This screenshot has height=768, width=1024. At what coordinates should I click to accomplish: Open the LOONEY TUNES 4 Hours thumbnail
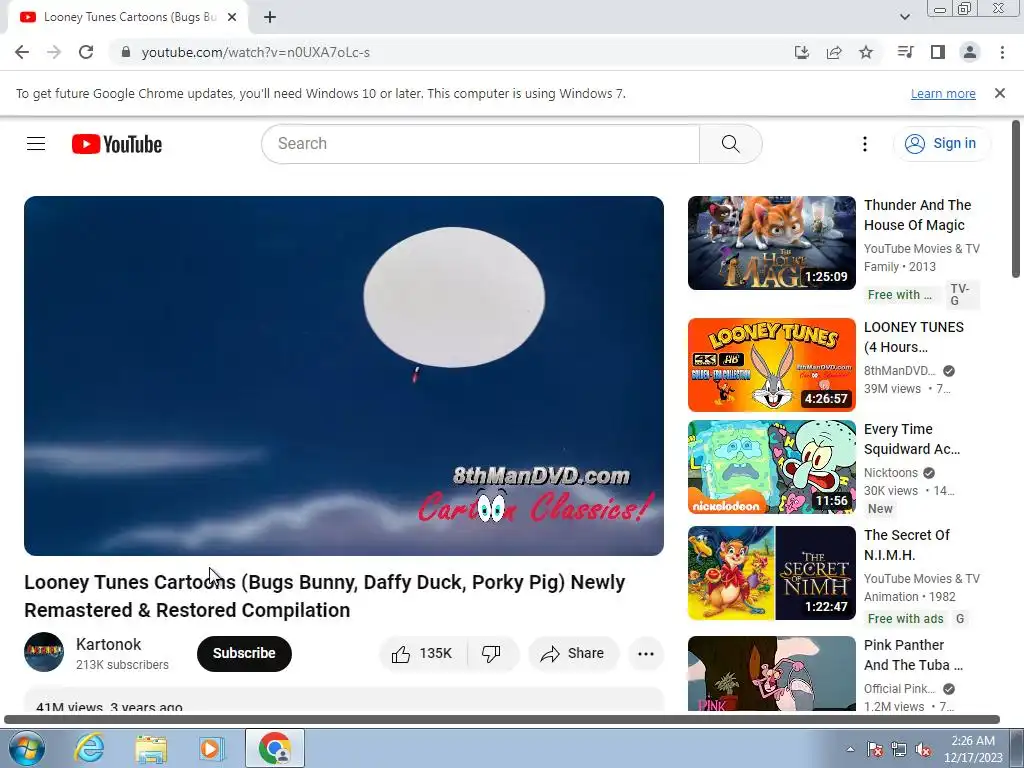pyautogui.click(x=771, y=365)
